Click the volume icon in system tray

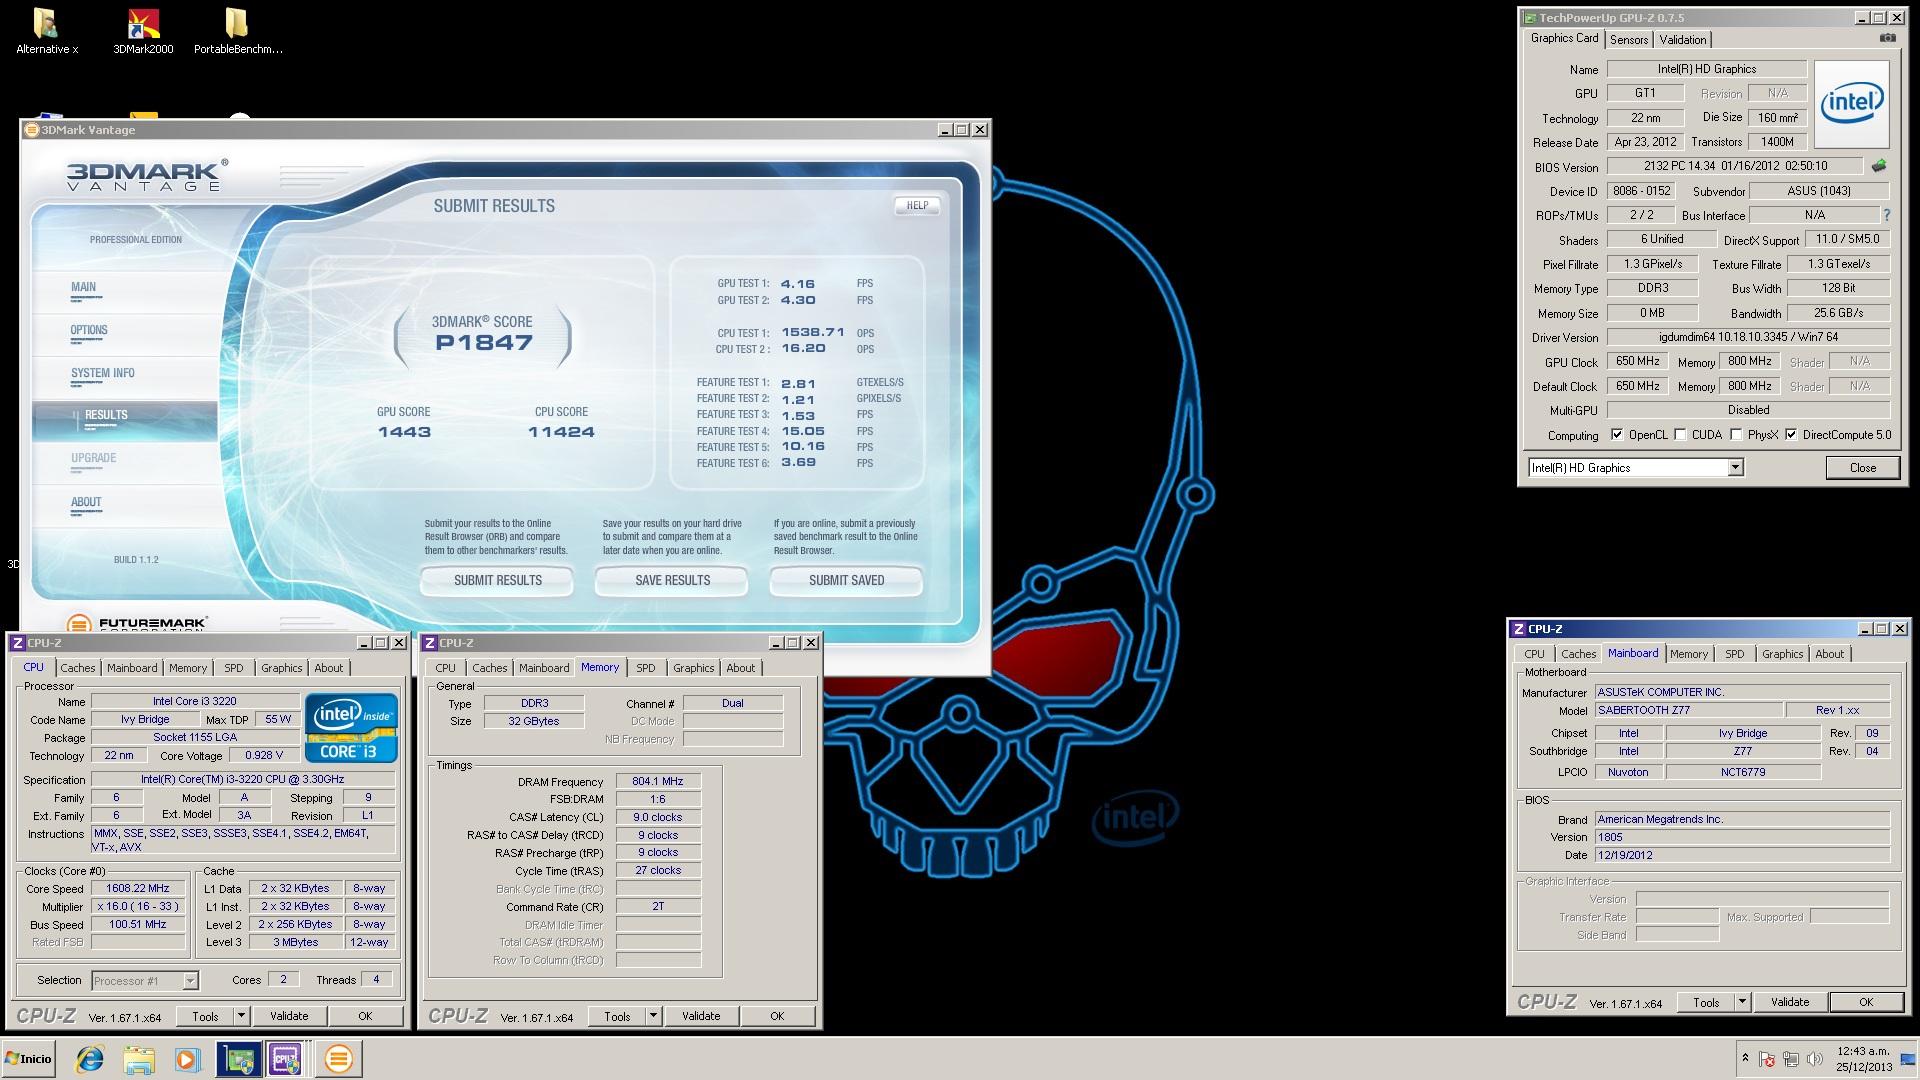tap(1814, 1059)
